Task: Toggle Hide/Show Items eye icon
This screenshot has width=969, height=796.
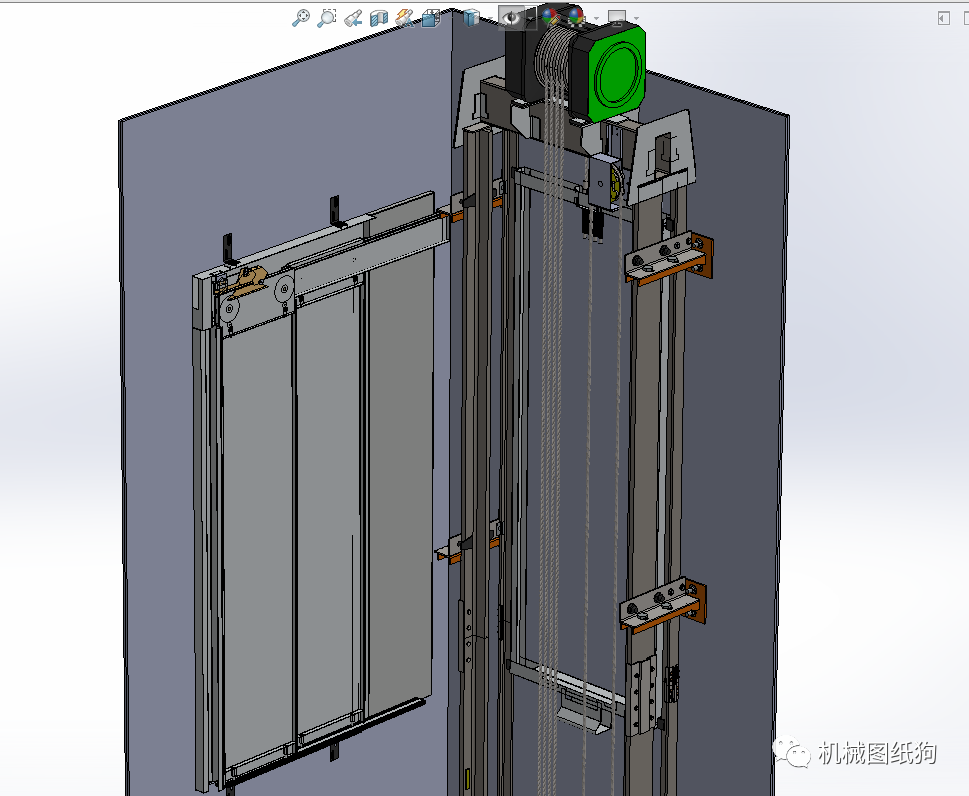Action: pos(512,18)
